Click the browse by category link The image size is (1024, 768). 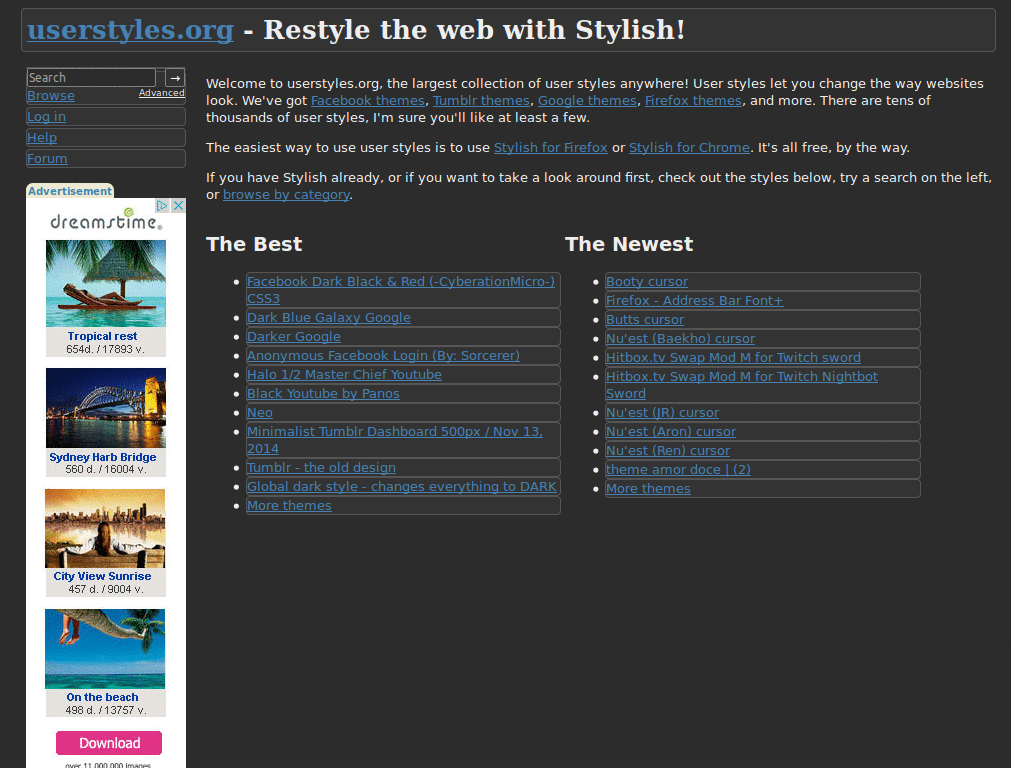(286, 195)
